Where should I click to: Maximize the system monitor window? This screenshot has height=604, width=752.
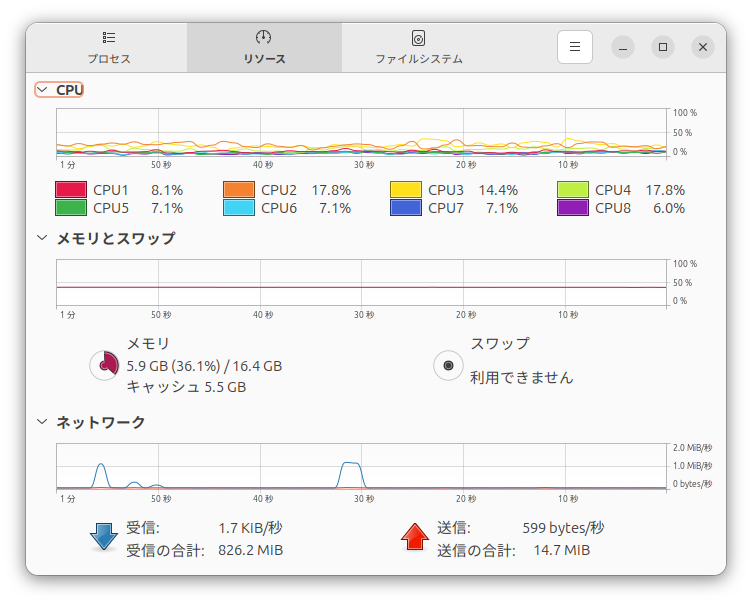(663, 47)
